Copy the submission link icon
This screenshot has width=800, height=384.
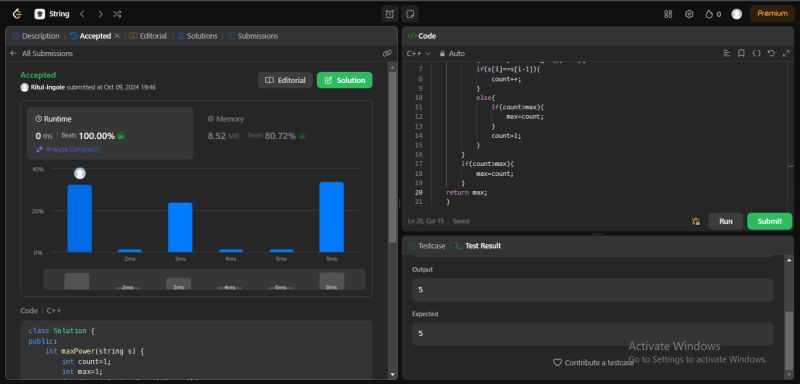pyautogui.click(x=387, y=53)
